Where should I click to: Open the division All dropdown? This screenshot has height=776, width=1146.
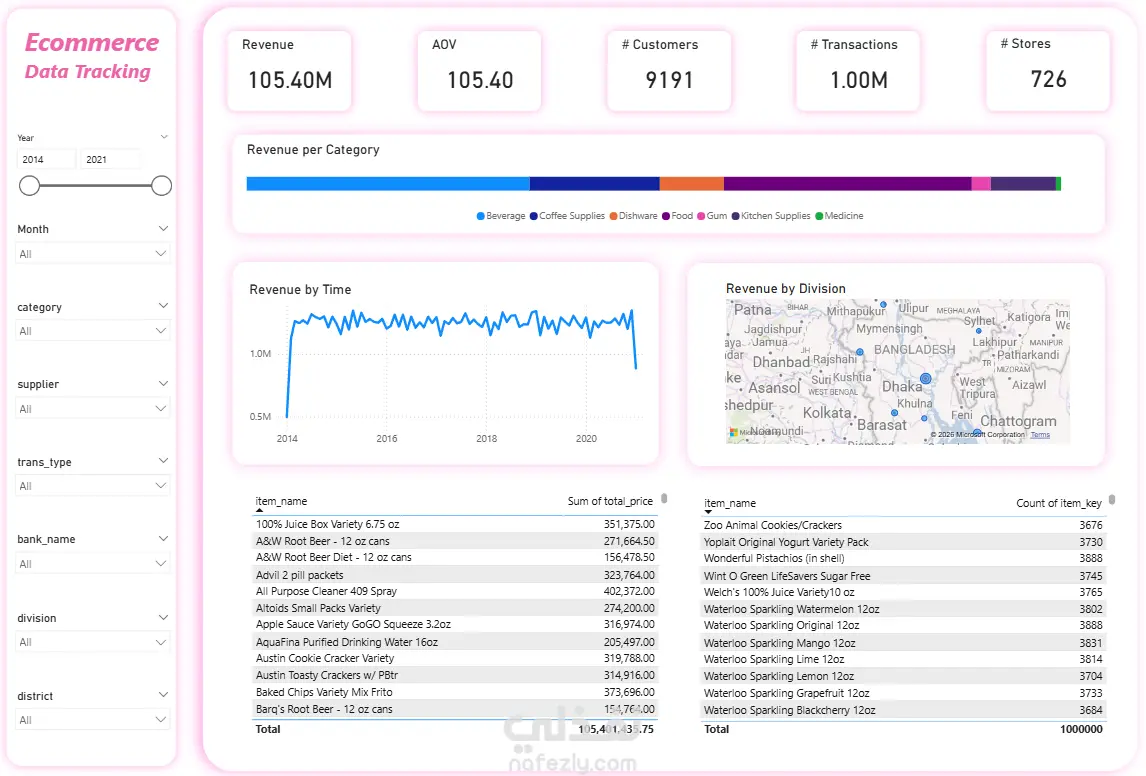(x=92, y=642)
